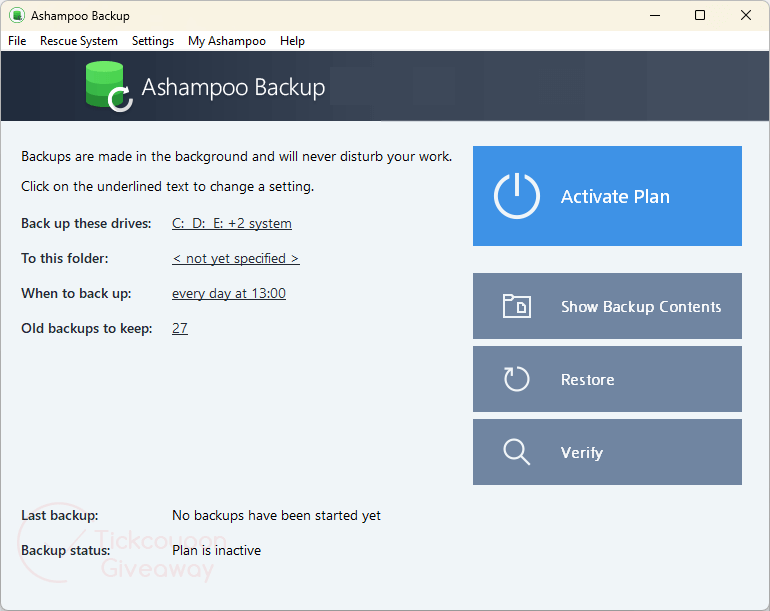Open the File menu
The width and height of the screenshot is (770, 611).
click(17, 41)
